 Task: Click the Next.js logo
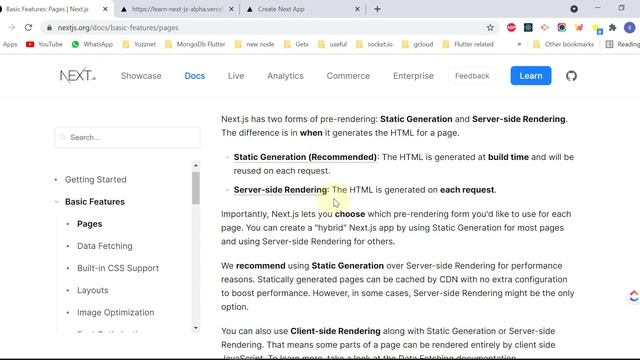78,76
